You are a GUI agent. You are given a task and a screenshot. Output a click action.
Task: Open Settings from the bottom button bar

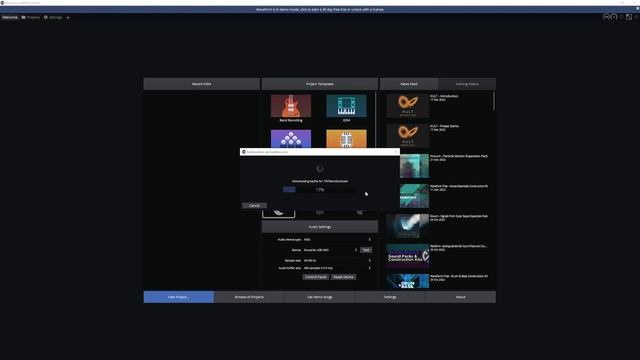pos(390,297)
